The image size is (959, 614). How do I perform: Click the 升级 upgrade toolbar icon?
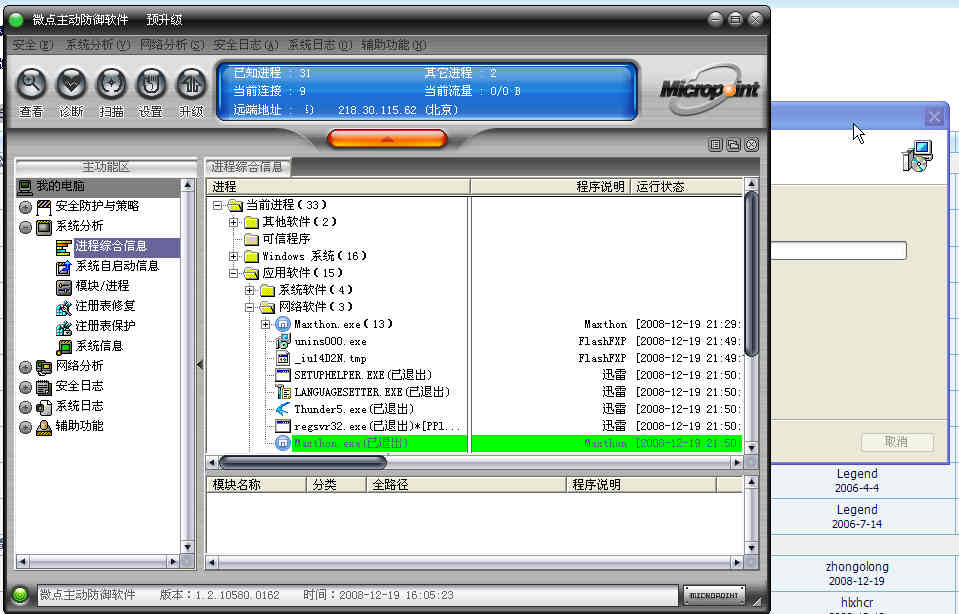191,84
